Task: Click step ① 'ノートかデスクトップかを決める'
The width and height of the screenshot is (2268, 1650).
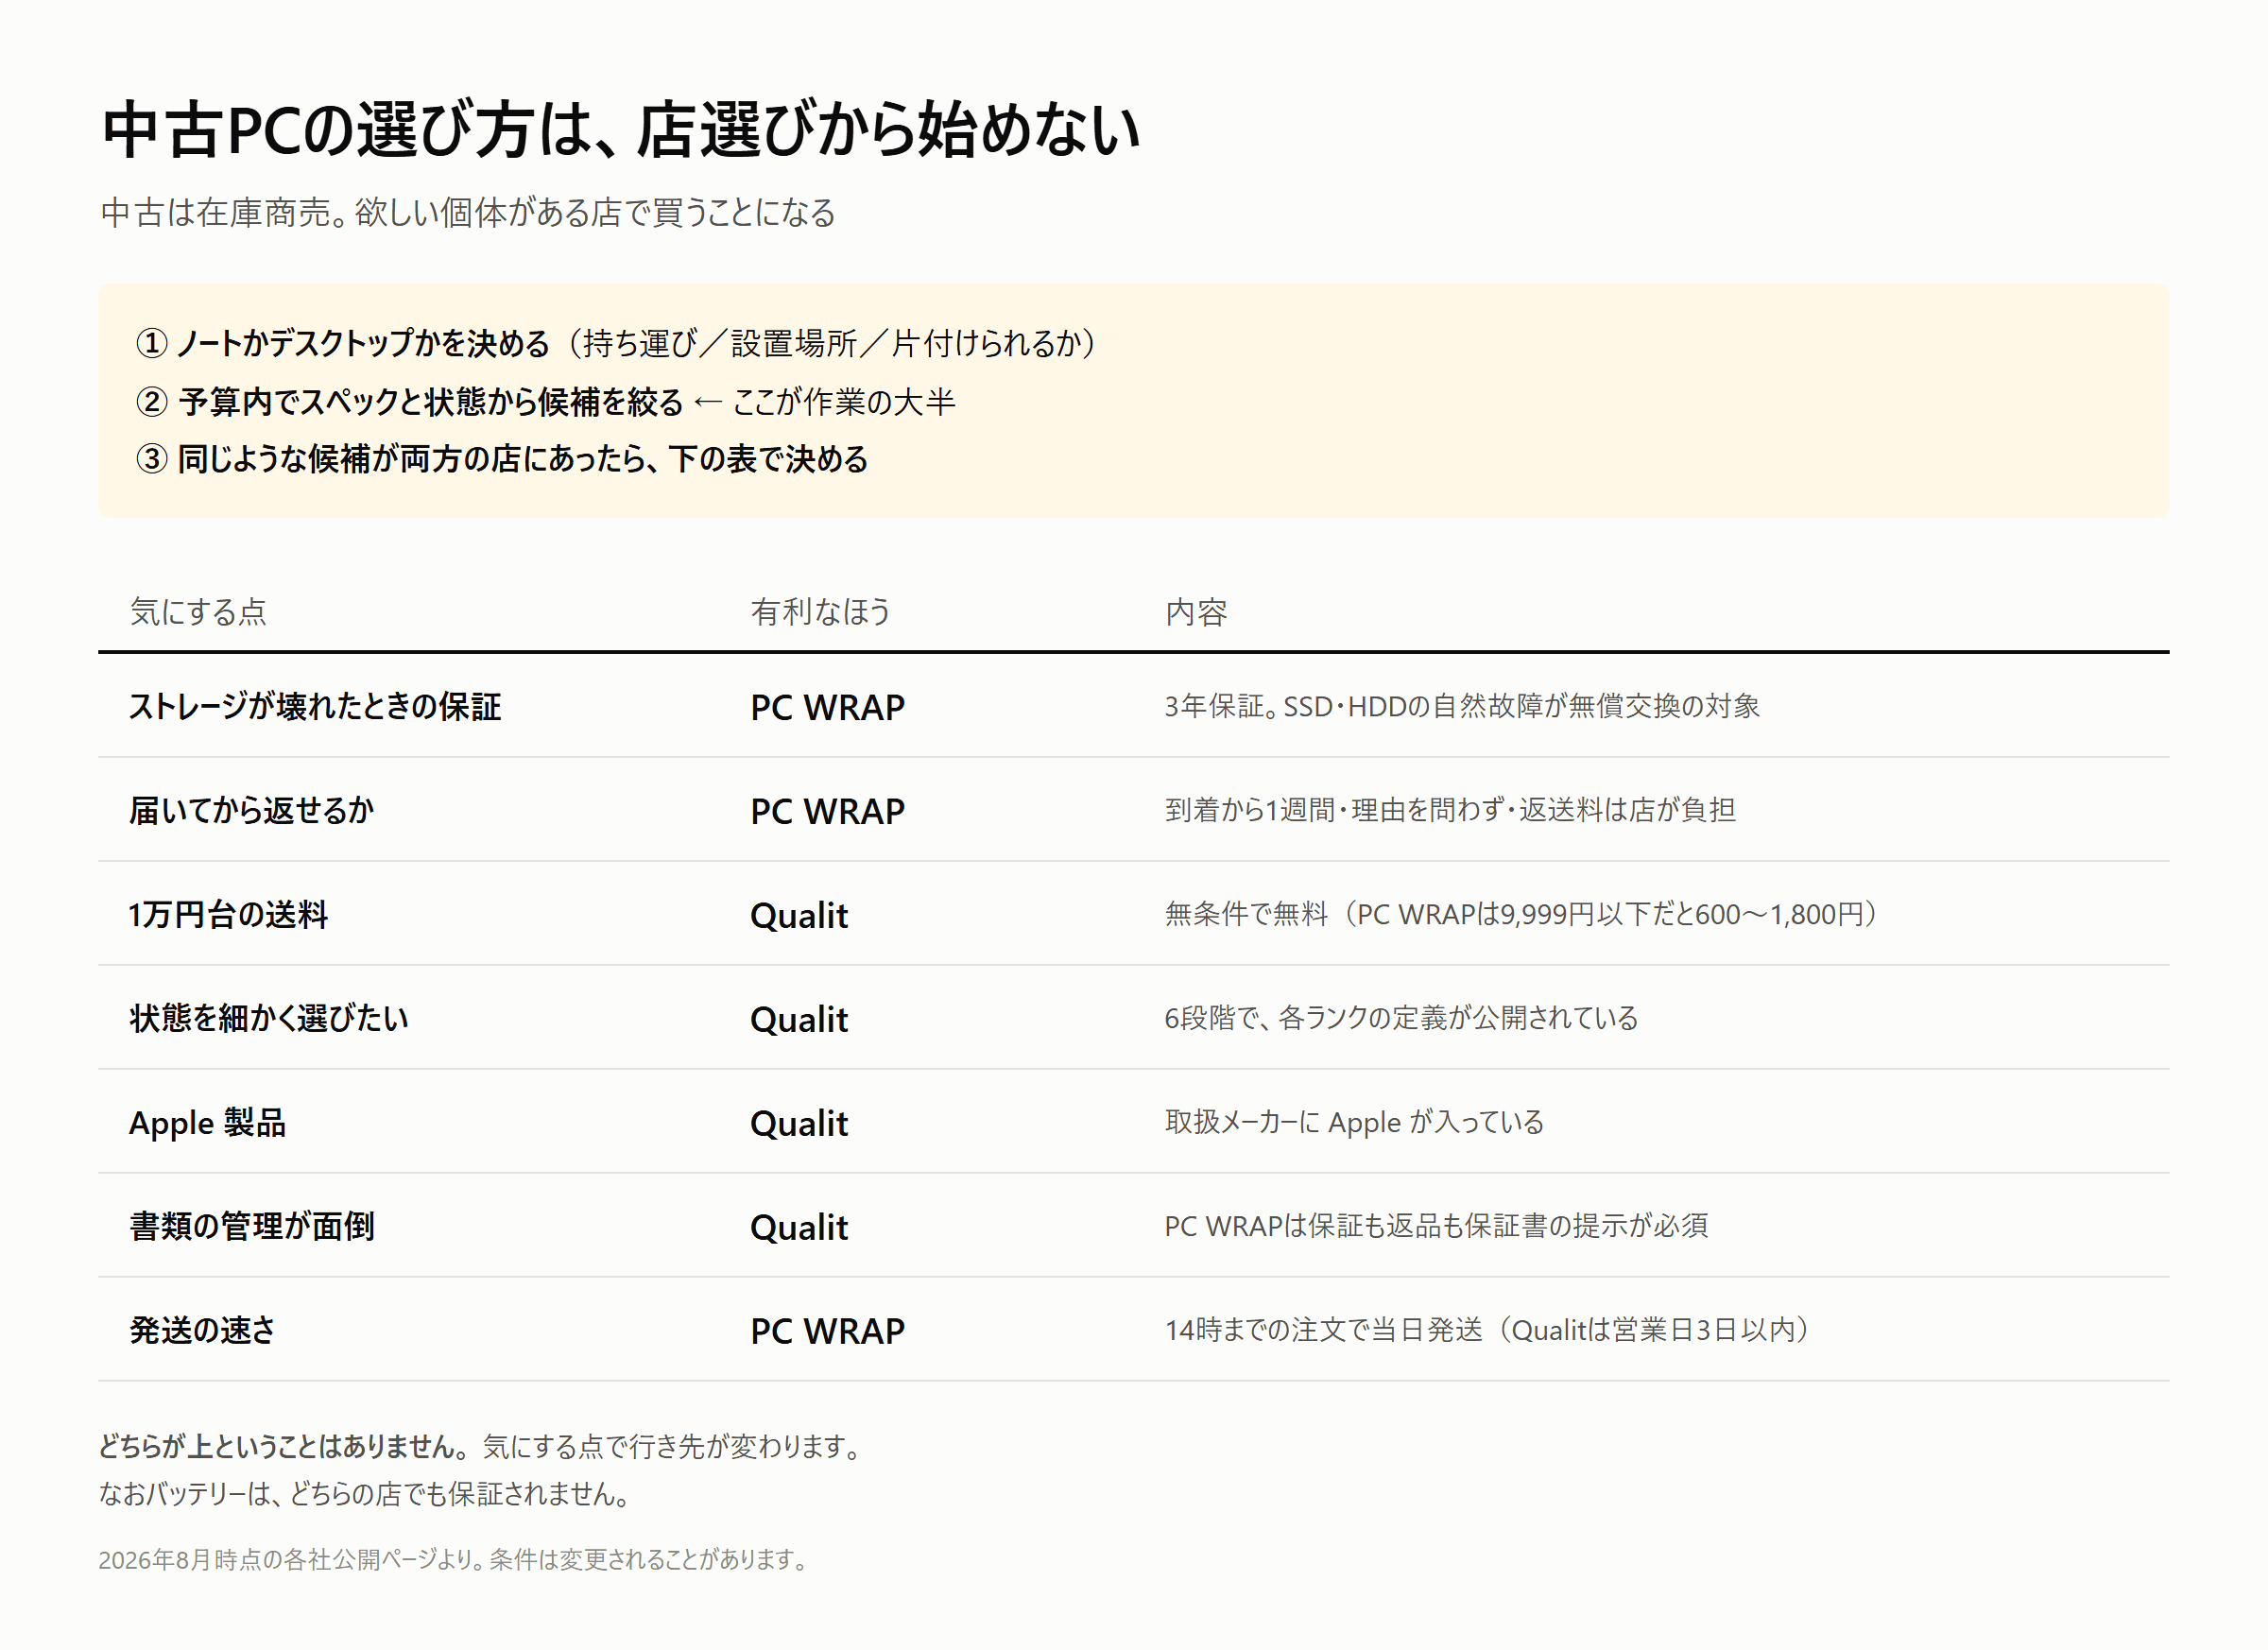Action: point(364,343)
